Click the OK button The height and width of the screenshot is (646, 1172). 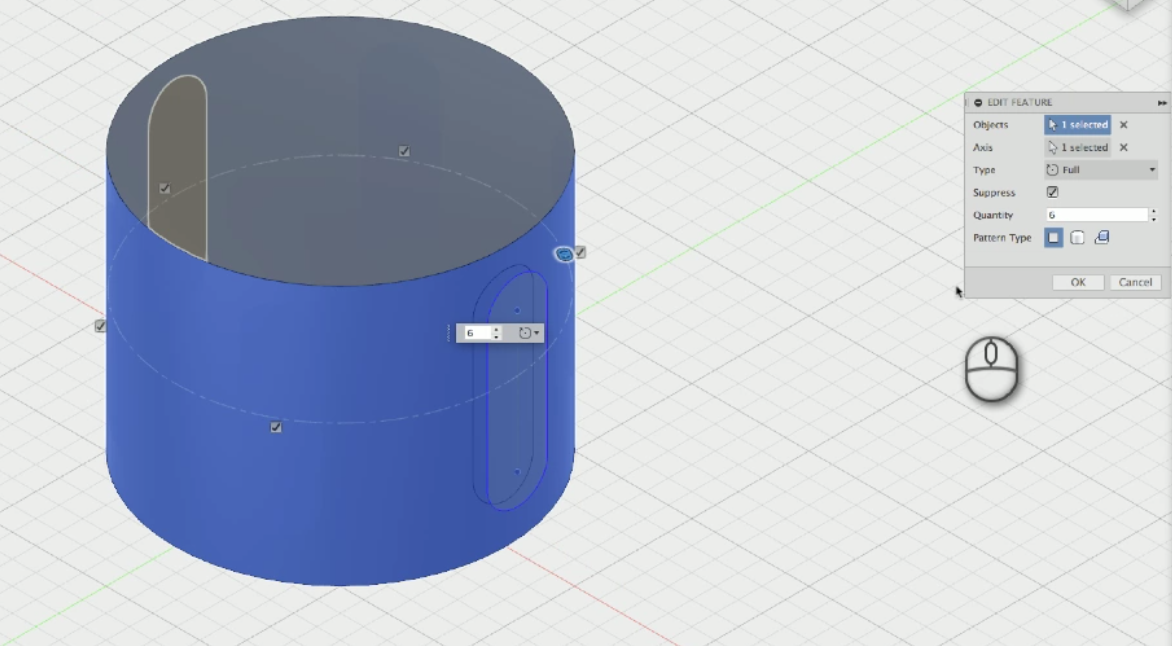pyautogui.click(x=1078, y=282)
